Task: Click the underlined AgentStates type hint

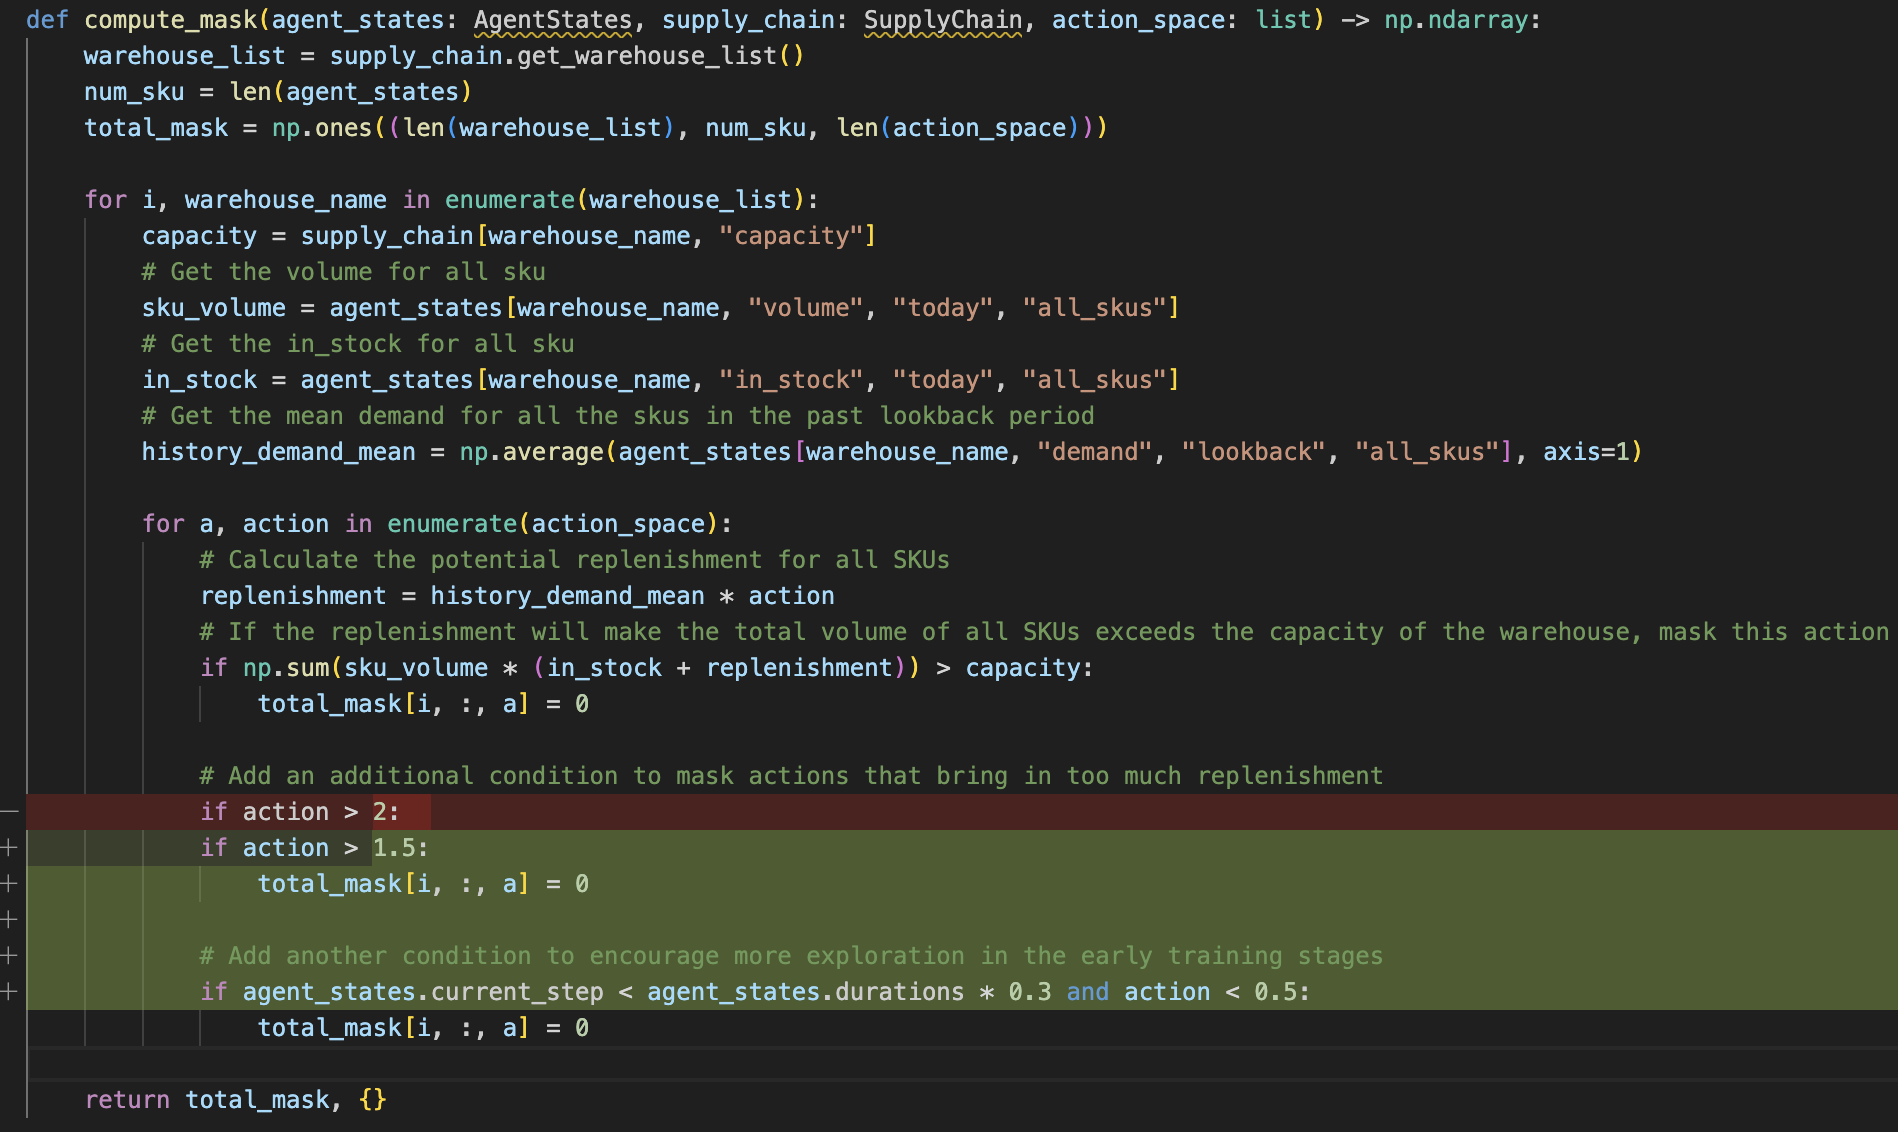Action: [552, 20]
